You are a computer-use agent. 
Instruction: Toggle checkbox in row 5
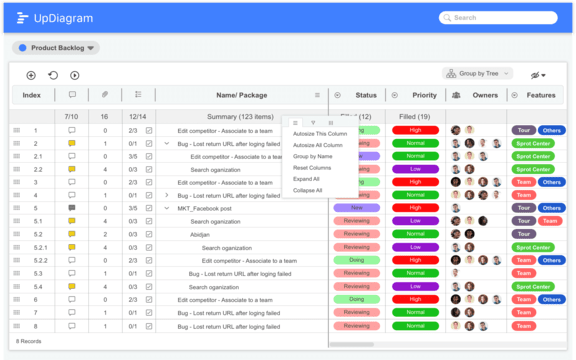click(x=149, y=208)
